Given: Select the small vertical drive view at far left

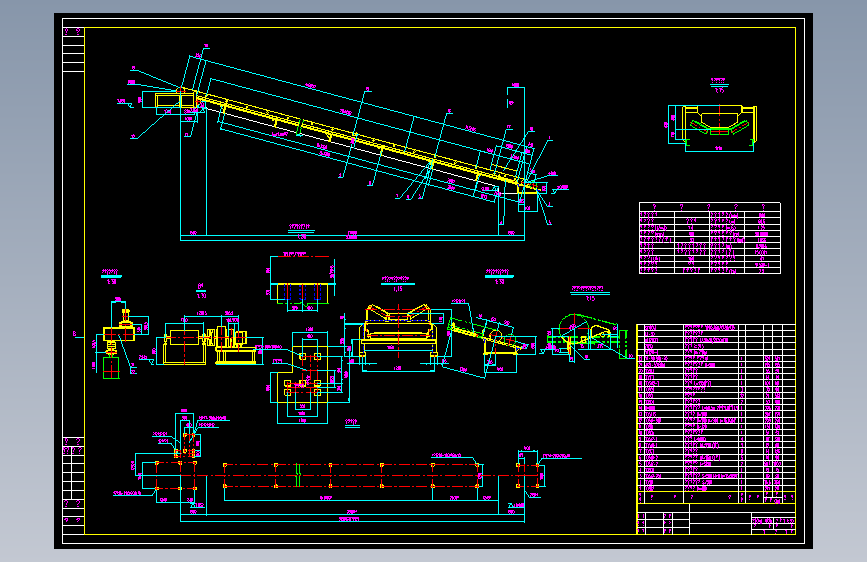Looking at the screenshot, I should pyautogui.click(x=119, y=340).
